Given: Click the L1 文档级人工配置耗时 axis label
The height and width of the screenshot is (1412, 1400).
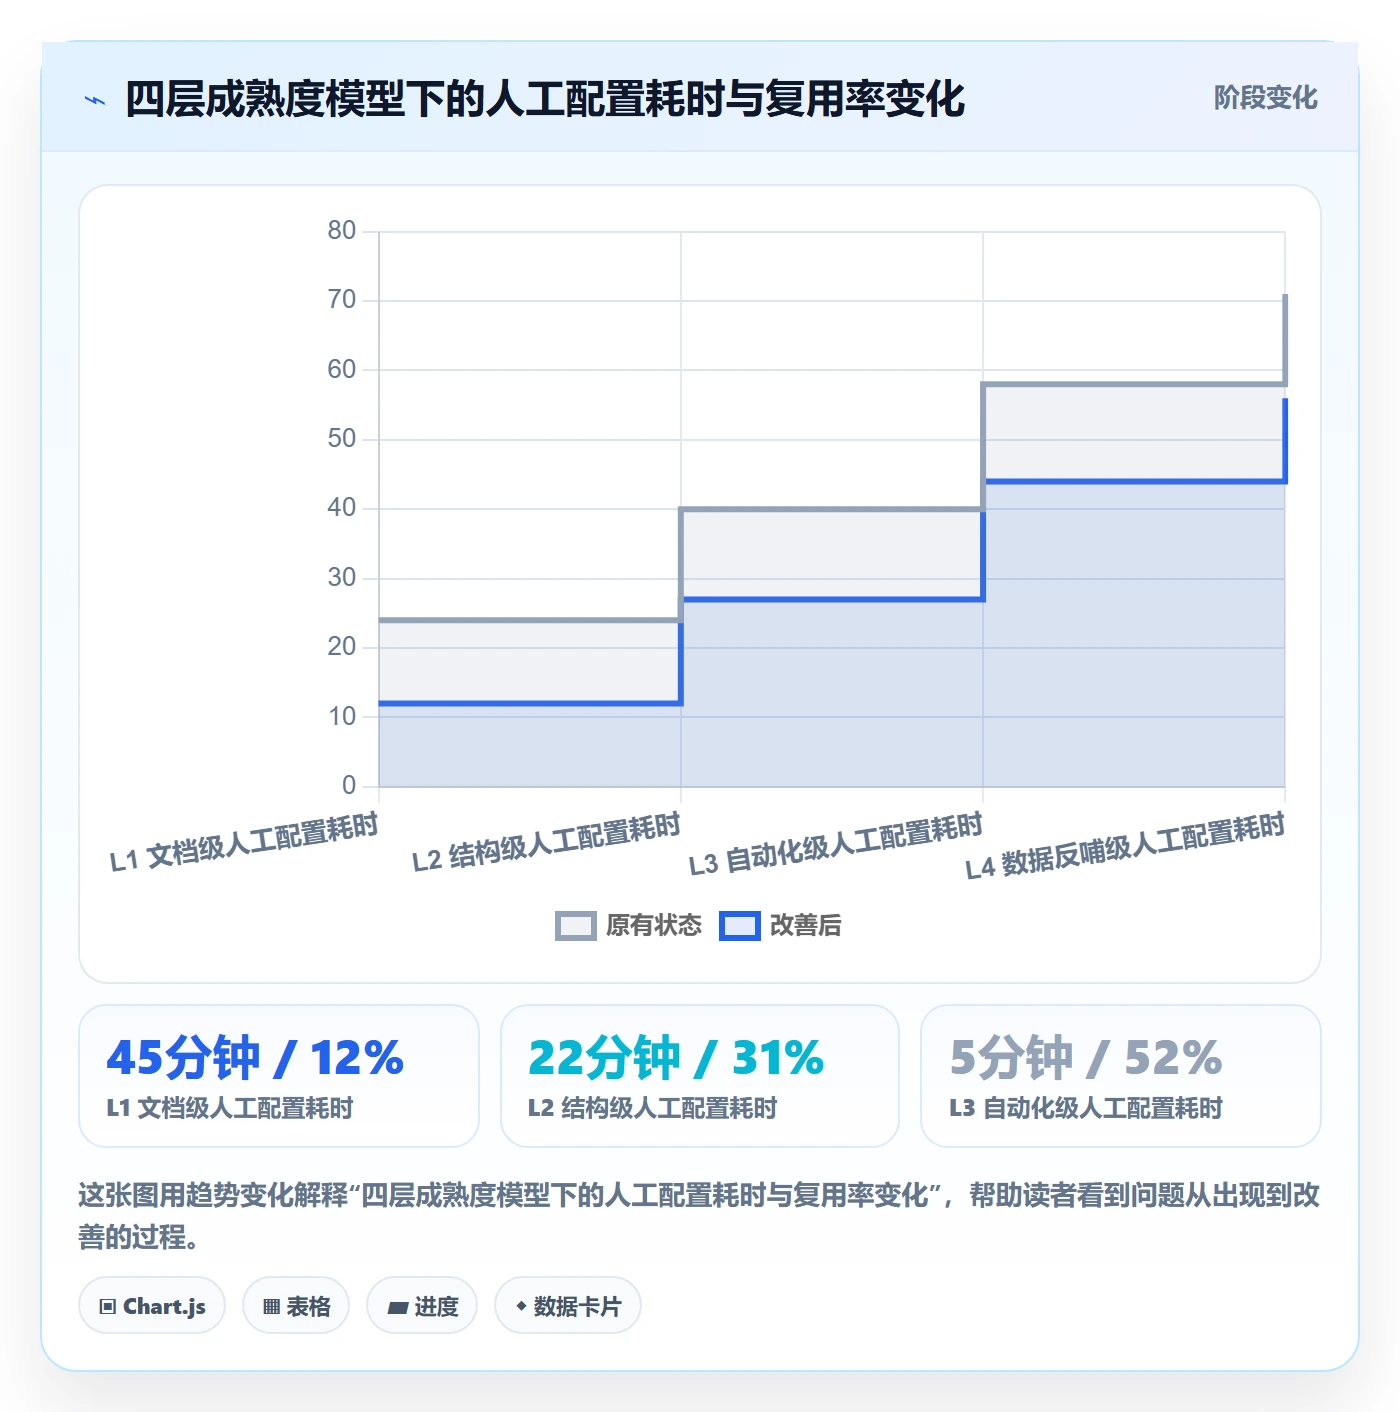Looking at the screenshot, I should pos(244,842).
